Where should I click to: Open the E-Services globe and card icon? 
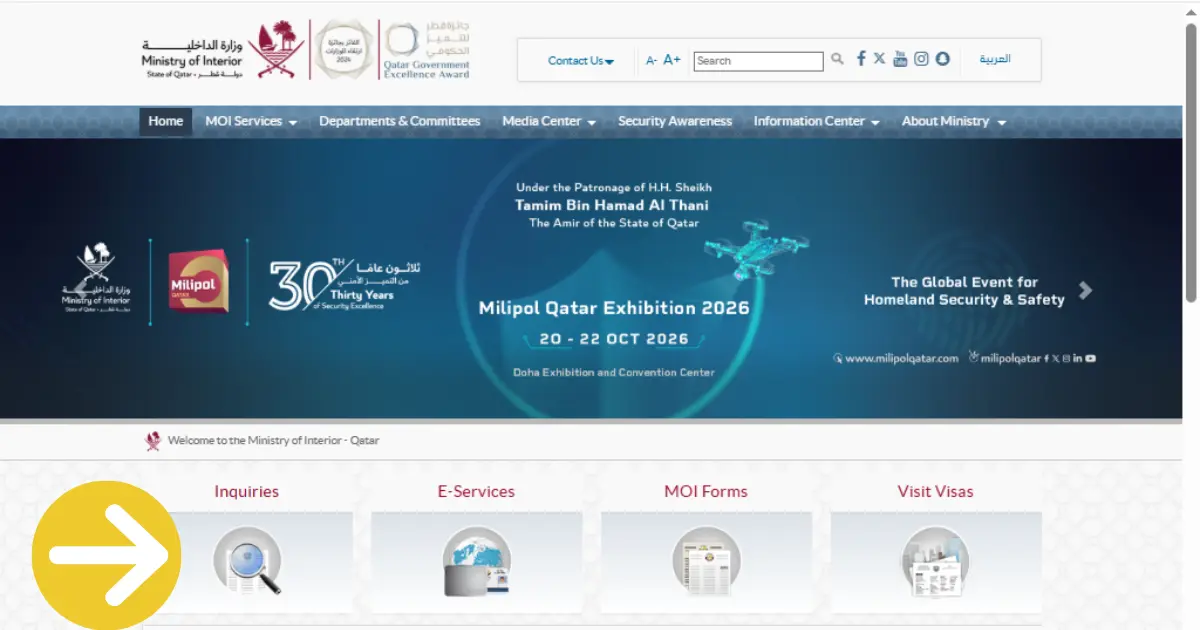click(x=477, y=560)
